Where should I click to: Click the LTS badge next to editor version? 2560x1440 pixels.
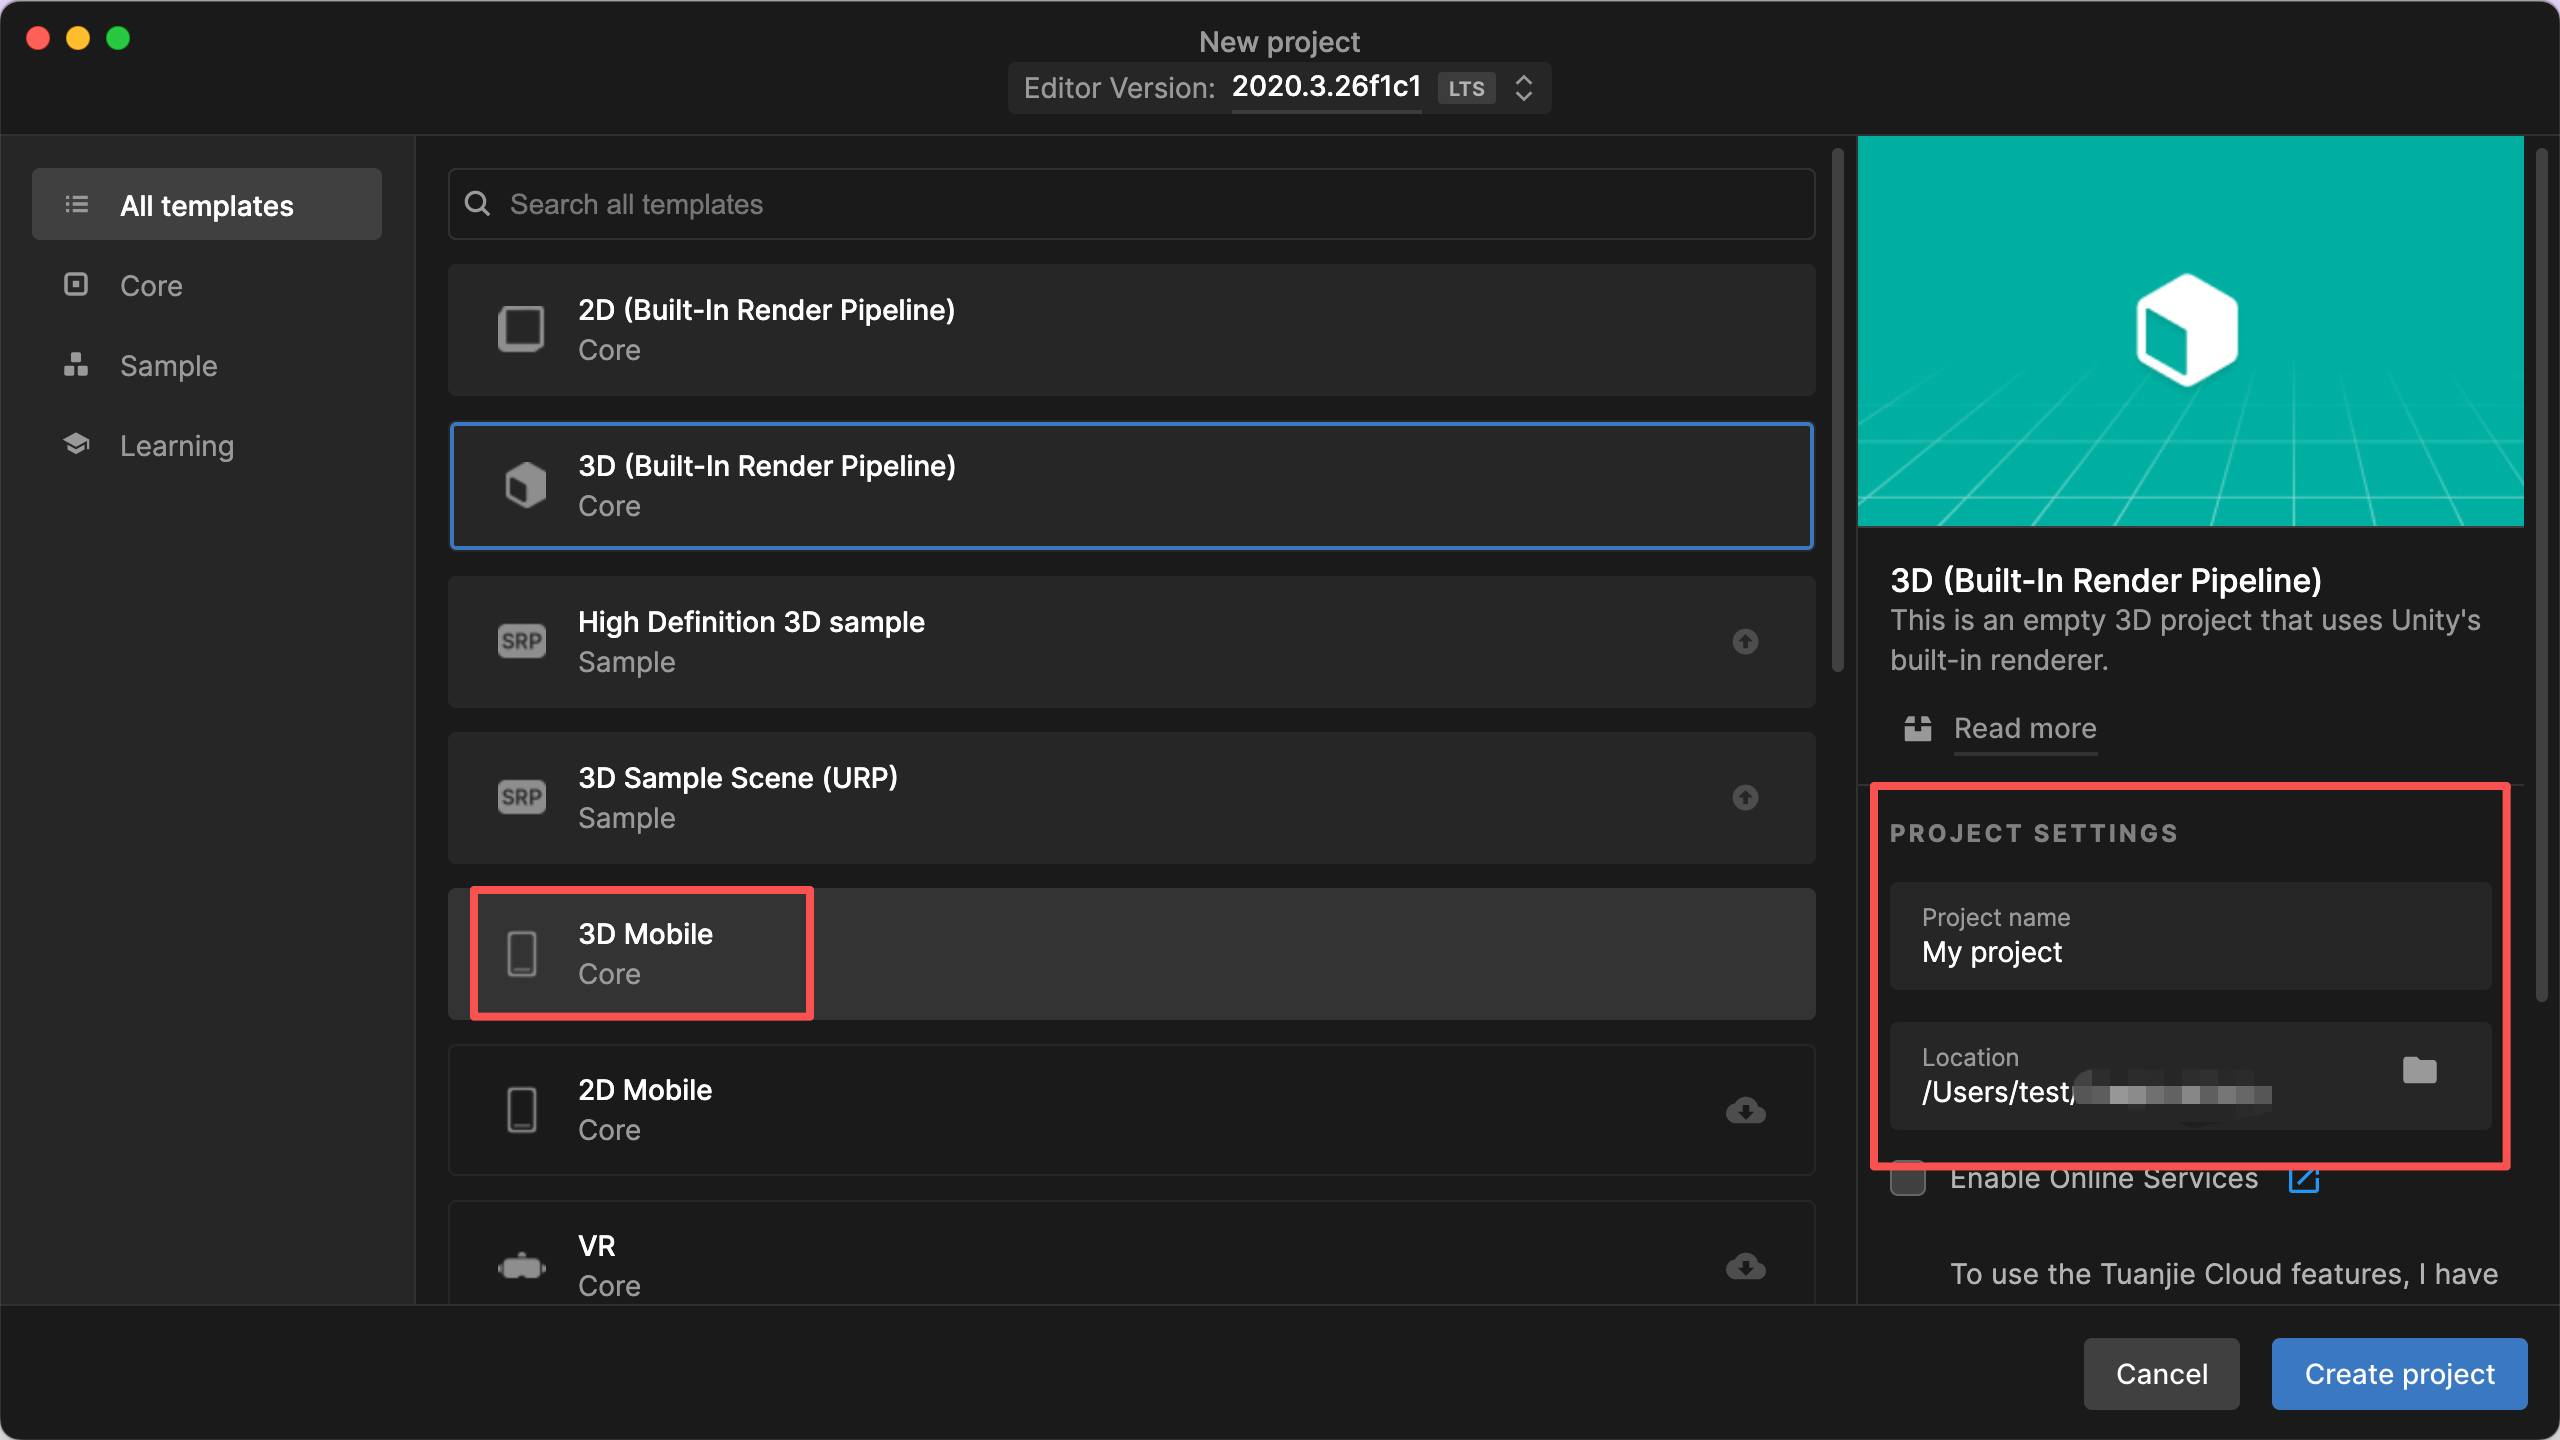pos(1466,88)
